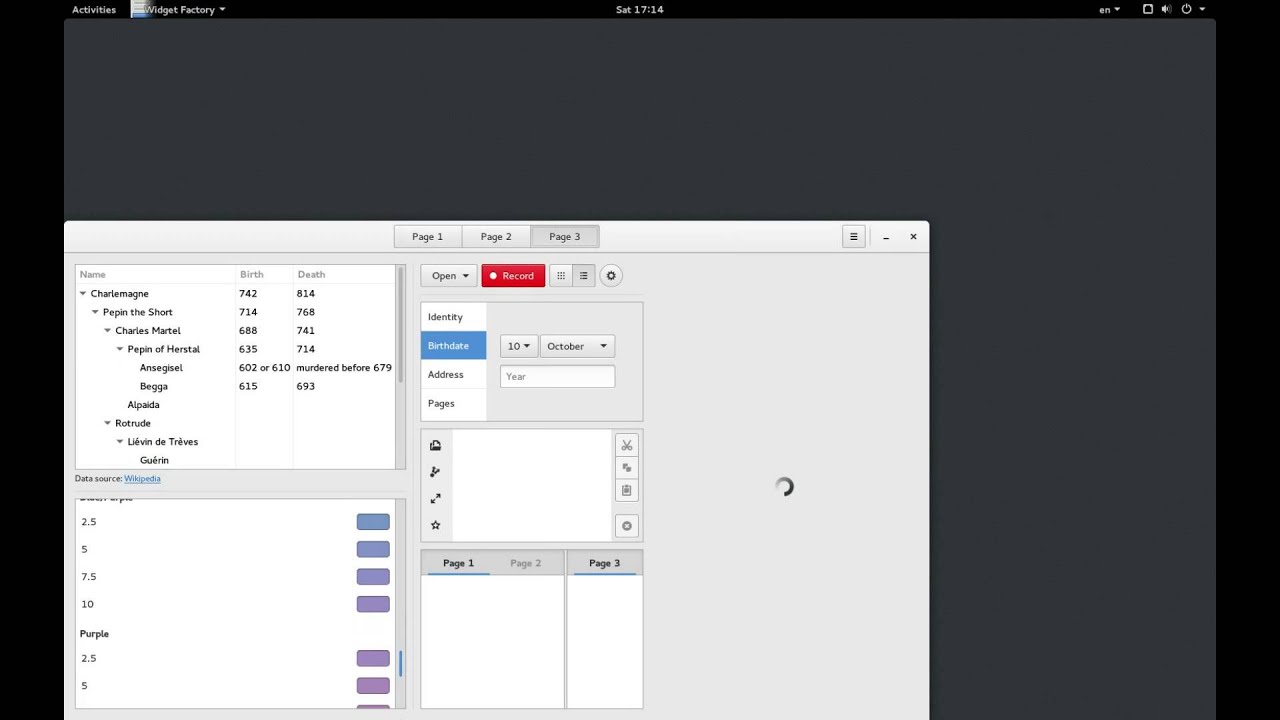Select Page 3 in header switcher

click(x=564, y=237)
